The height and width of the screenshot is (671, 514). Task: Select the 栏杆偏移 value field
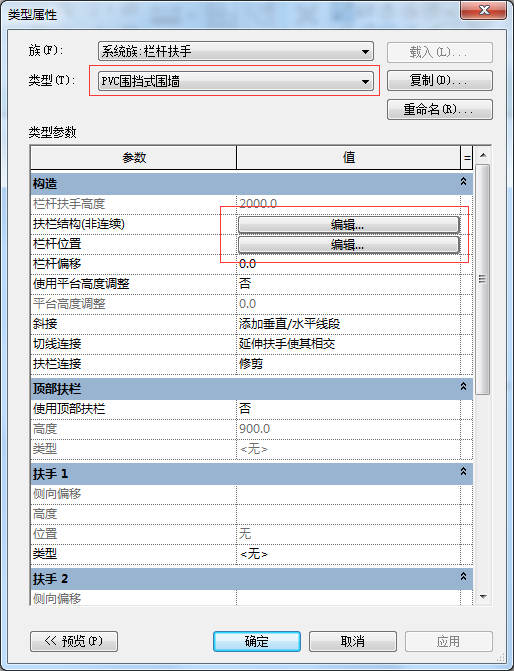click(x=348, y=264)
